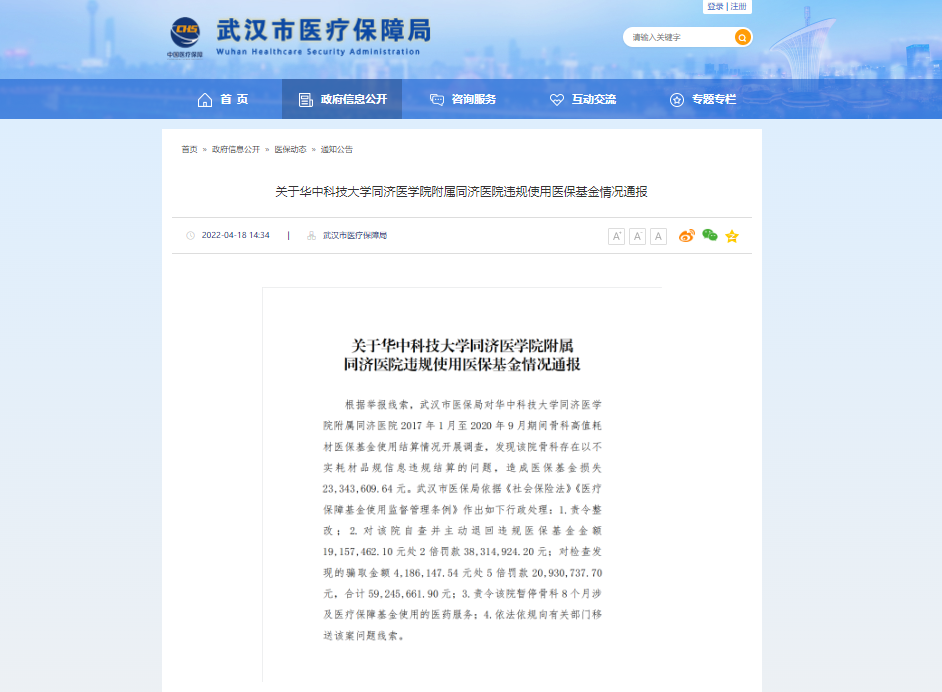Click the star favorite icon

click(732, 236)
